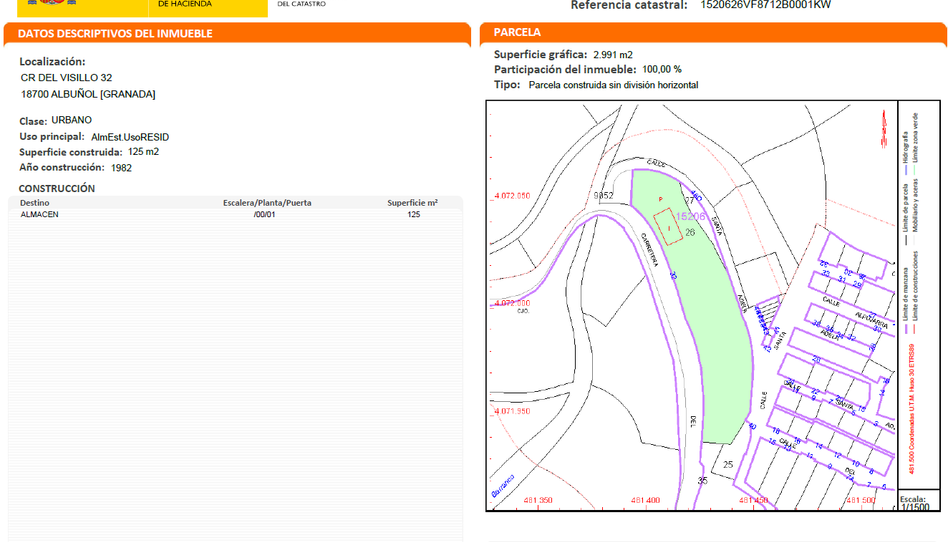The height and width of the screenshot is (542, 948).
Task: Select the red building outline in parcel
Action: [x=666, y=218]
